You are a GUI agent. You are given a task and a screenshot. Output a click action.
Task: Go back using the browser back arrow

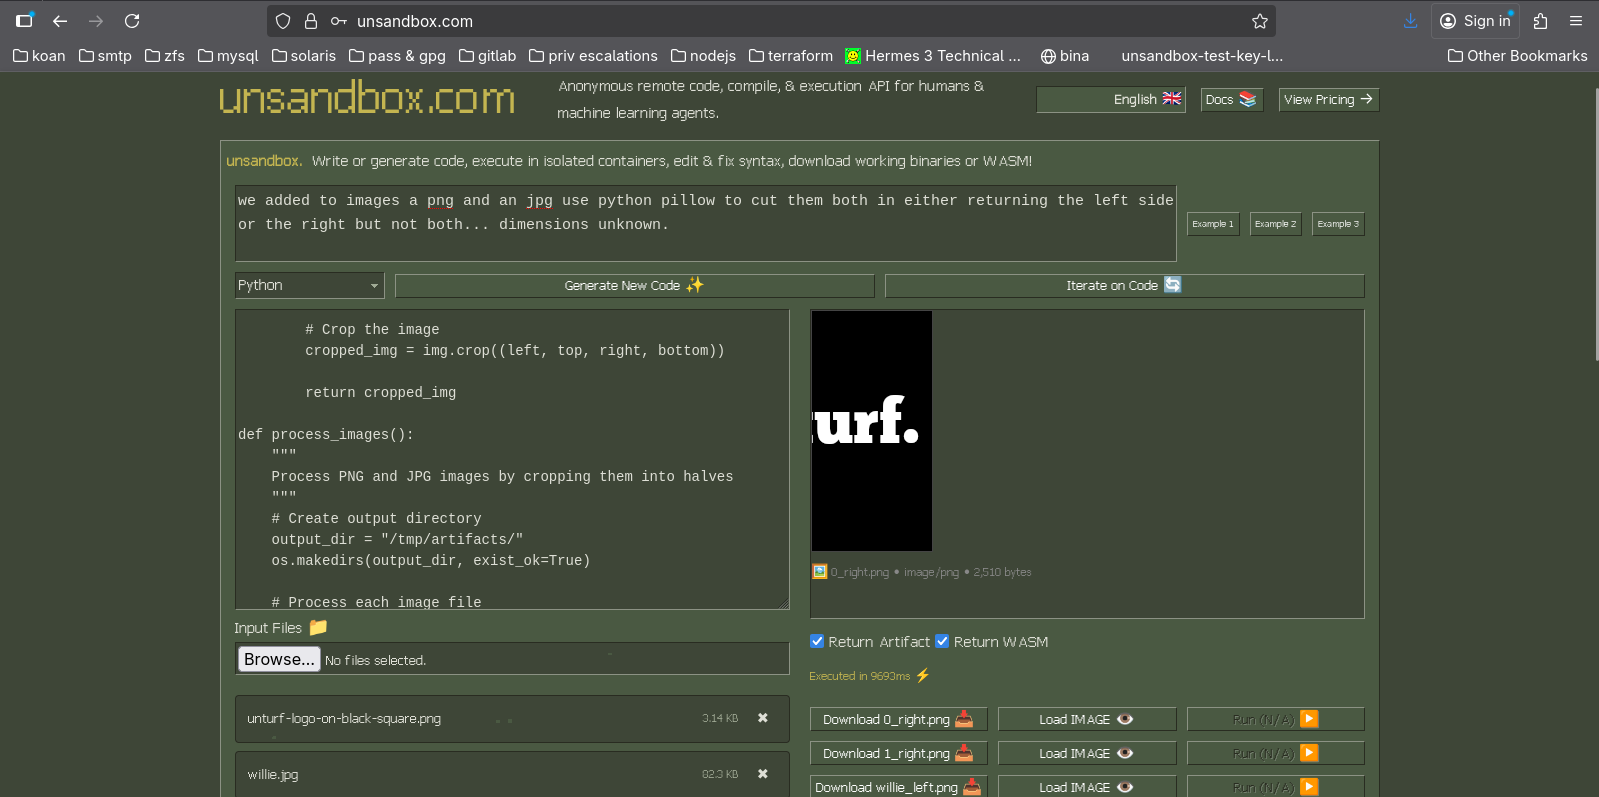tap(60, 21)
